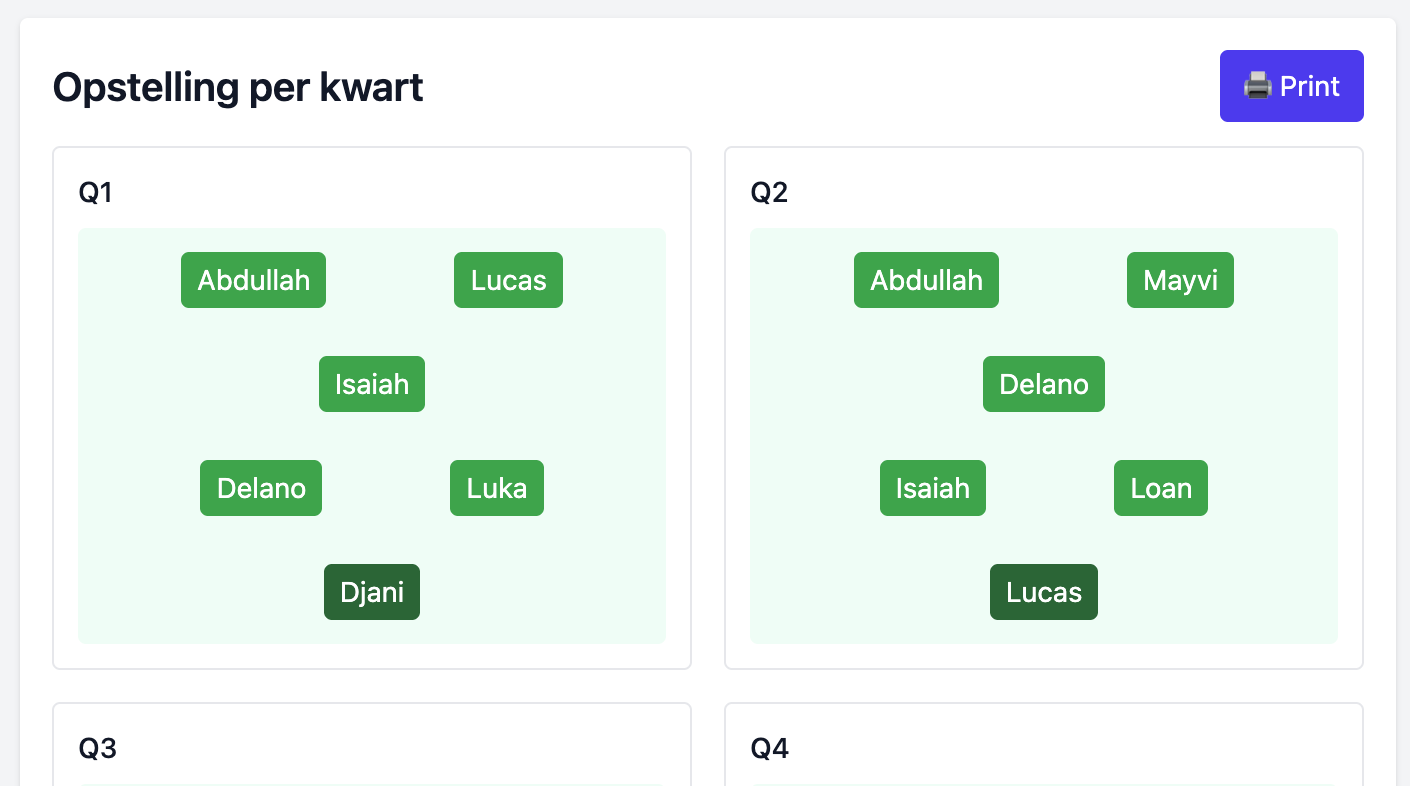Select Loan in the Q2 lineup
The height and width of the screenshot is (786, 1410).
click(1160, 488)
